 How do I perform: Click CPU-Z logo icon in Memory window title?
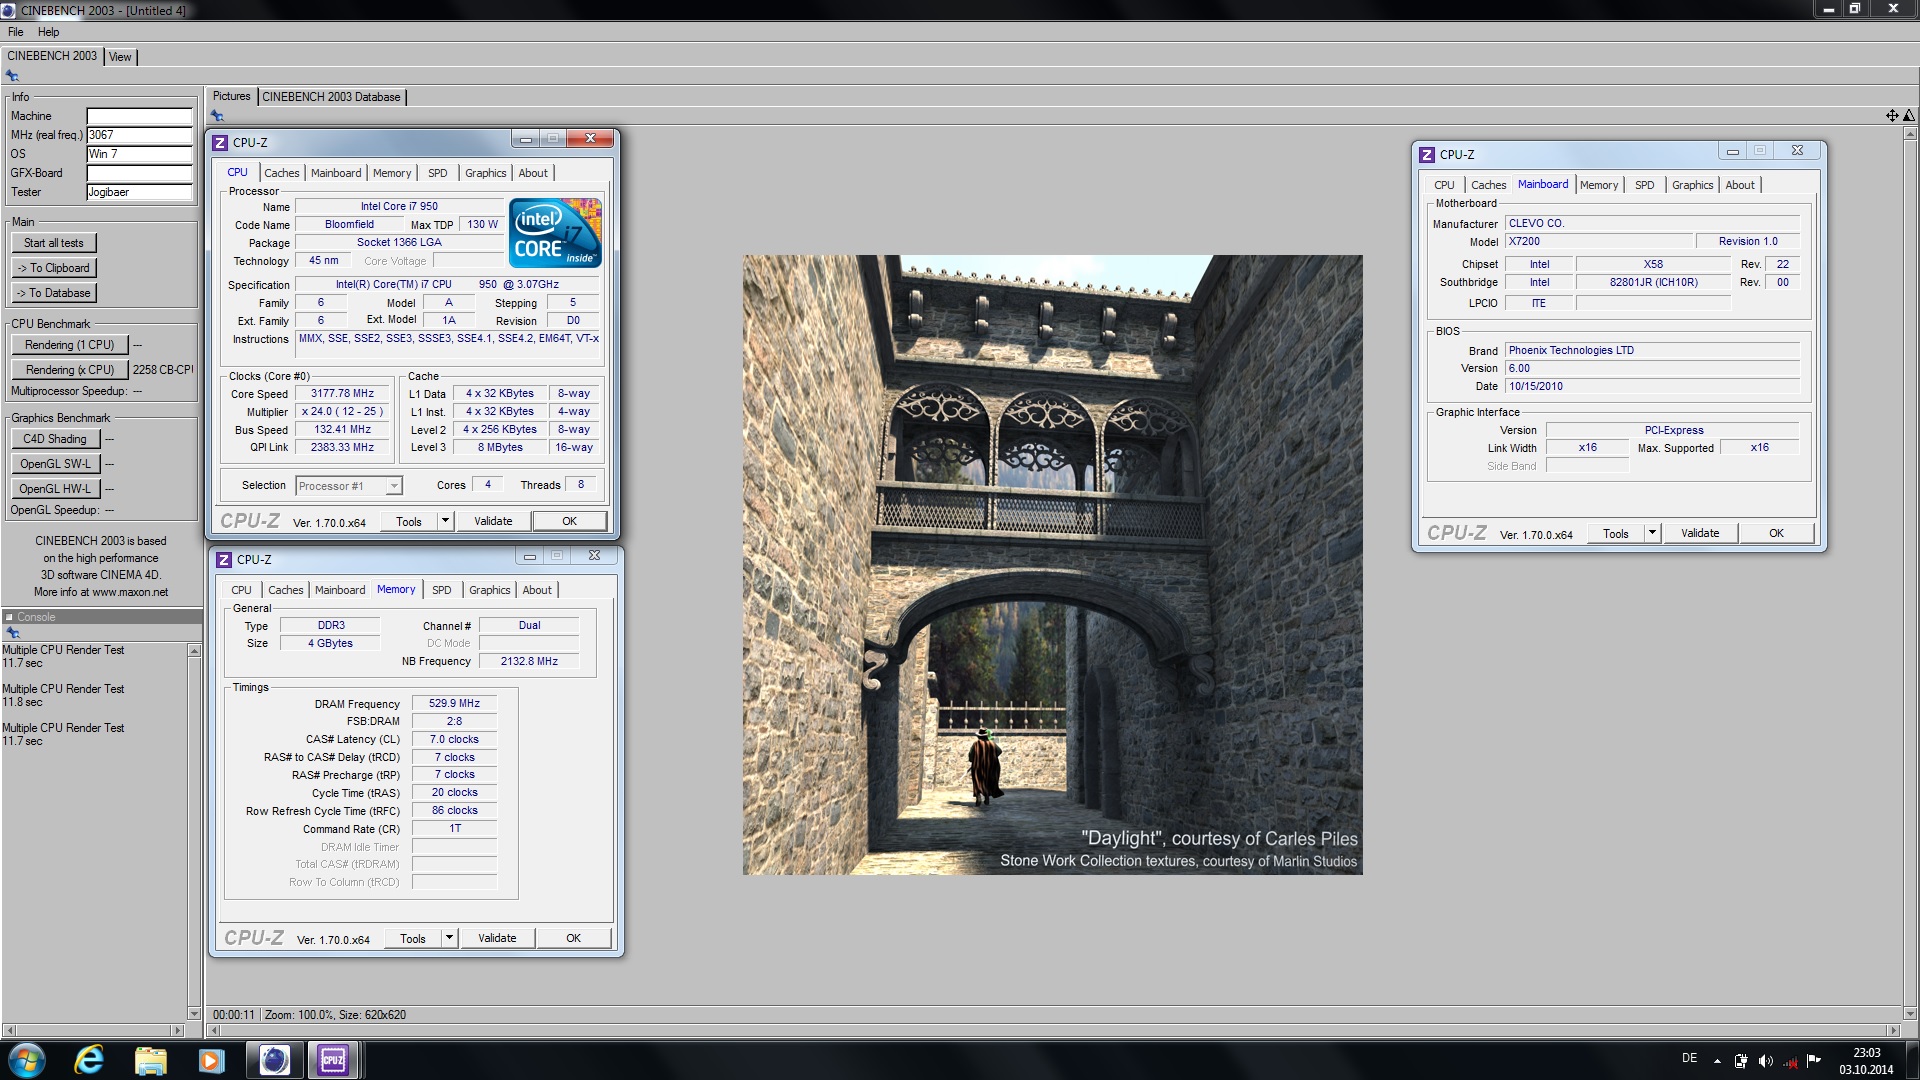[x=224, y=559]
